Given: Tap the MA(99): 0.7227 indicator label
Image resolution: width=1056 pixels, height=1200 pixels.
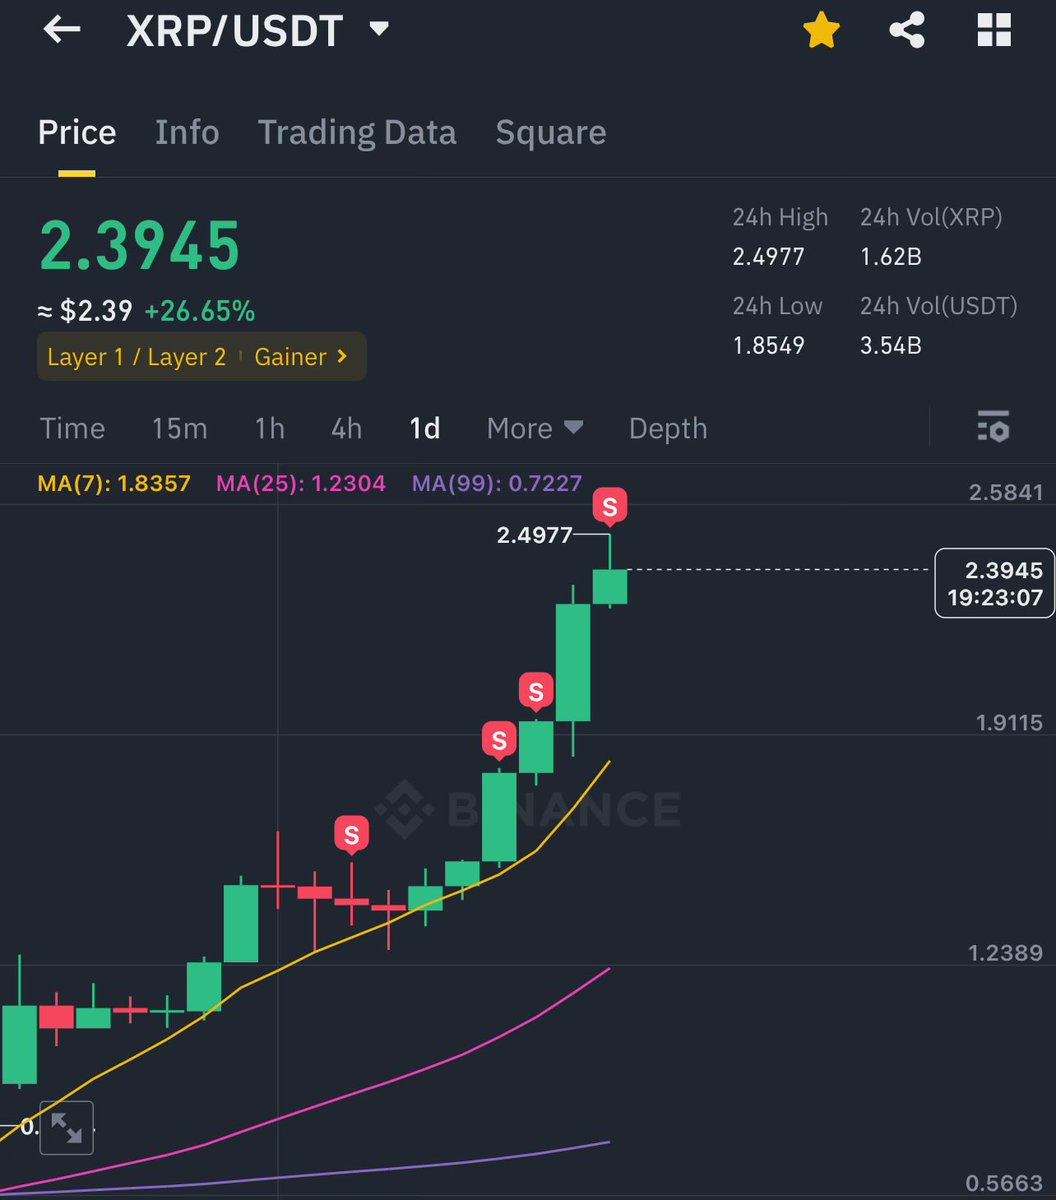Looking at the screenshot, I should coord(497,484).
